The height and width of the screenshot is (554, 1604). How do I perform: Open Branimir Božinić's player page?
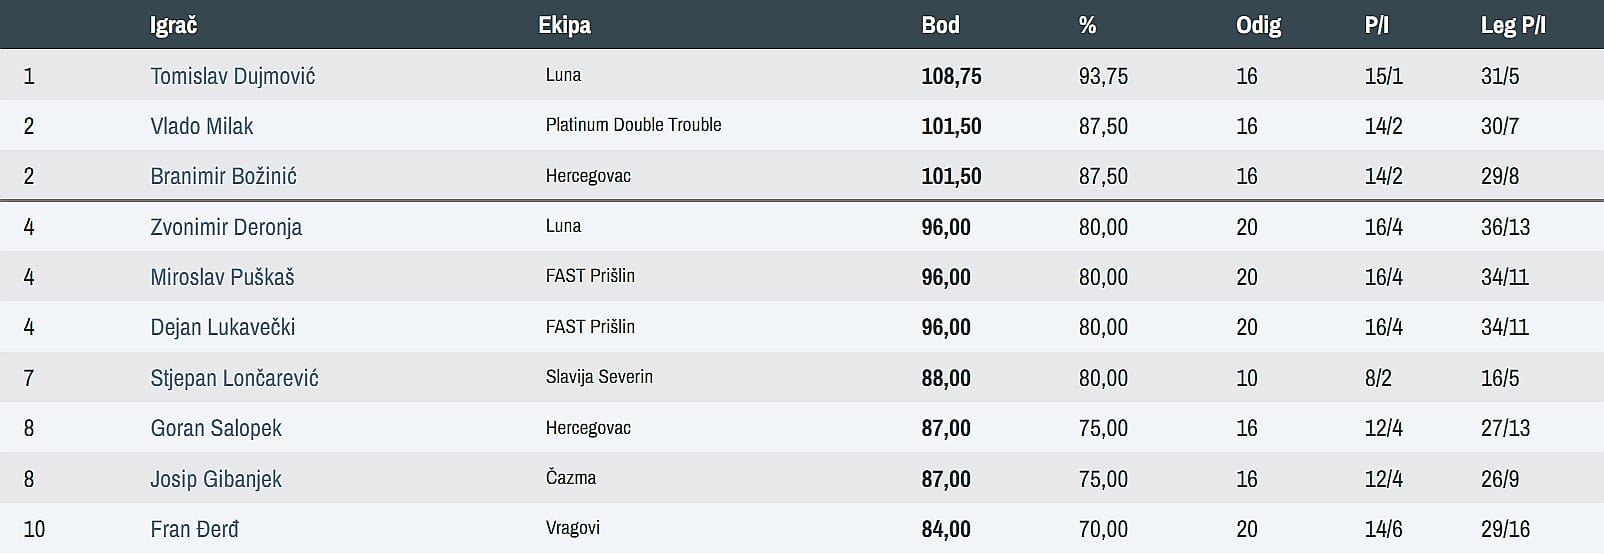click(223, 176)
